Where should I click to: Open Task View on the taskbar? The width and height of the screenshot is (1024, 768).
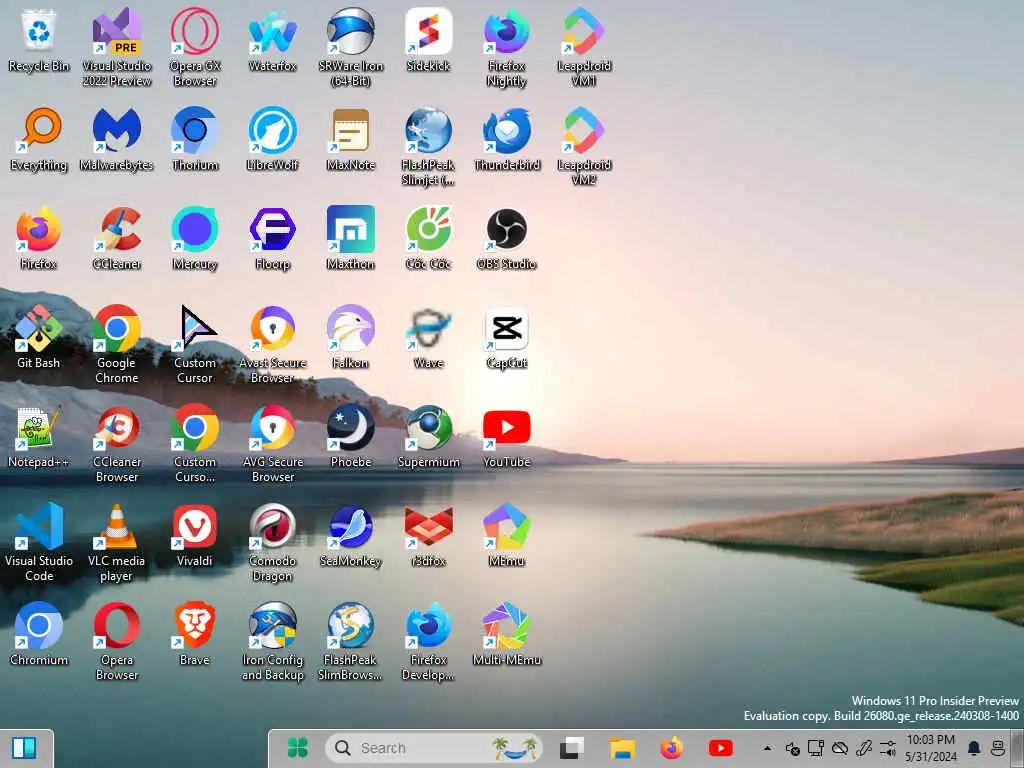(x=572, y=748)
